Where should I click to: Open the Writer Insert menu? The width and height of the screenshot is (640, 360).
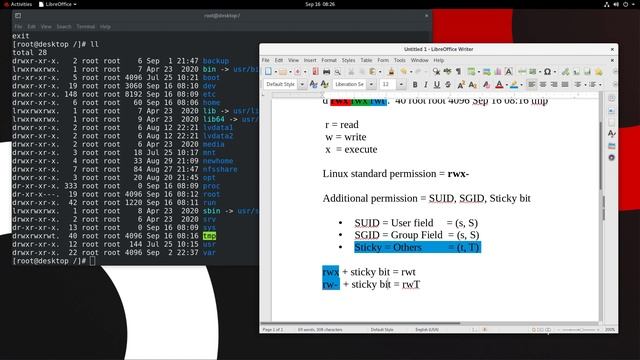click(x=310, y=60)
